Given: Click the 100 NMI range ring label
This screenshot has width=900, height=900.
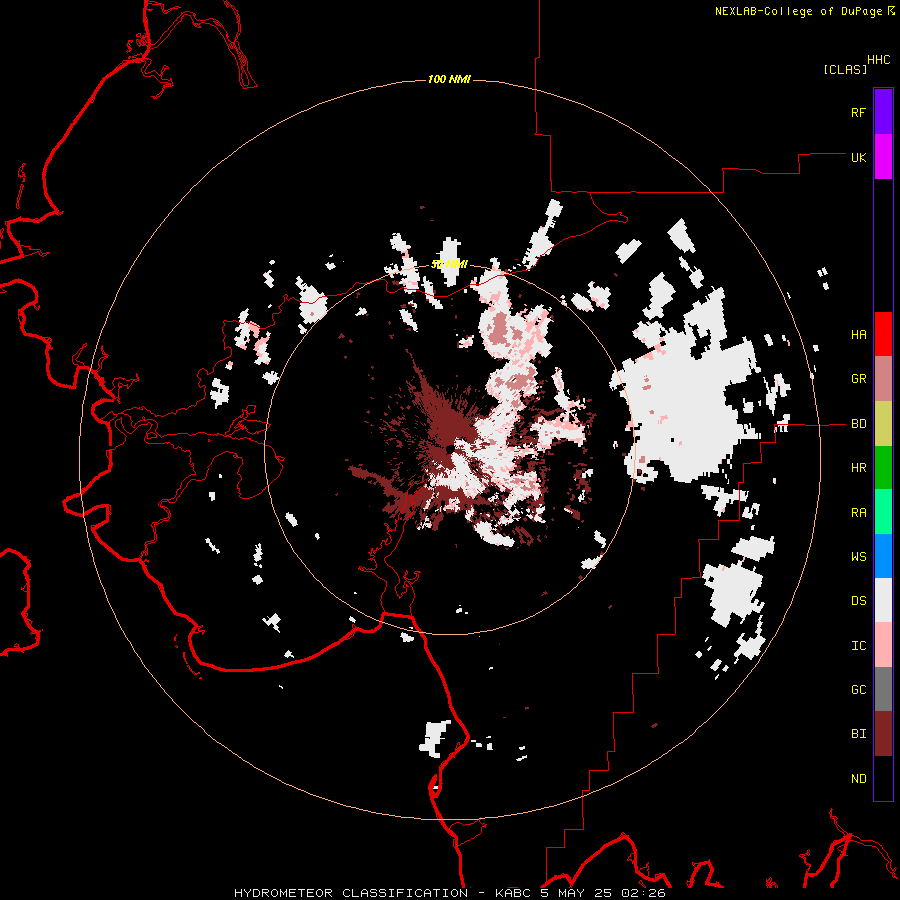Looking at the screenshot, I should [x=449, y=79].
